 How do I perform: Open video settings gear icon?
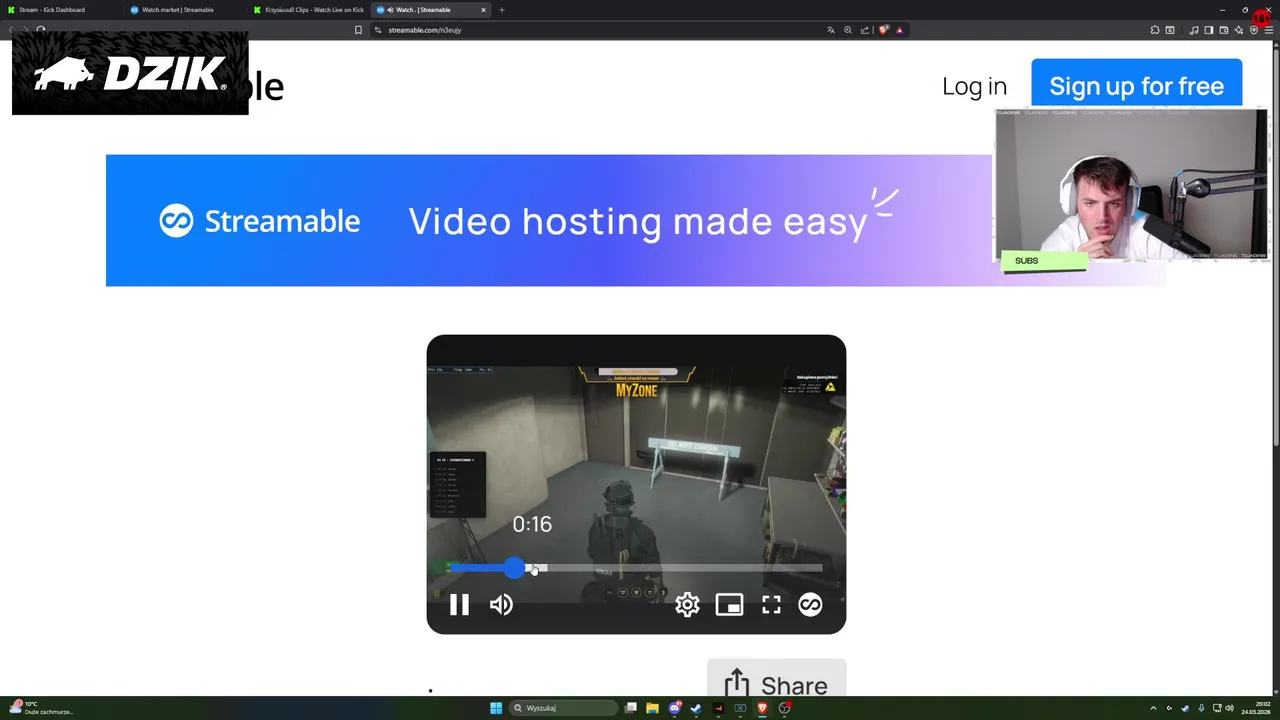[687, 604]
